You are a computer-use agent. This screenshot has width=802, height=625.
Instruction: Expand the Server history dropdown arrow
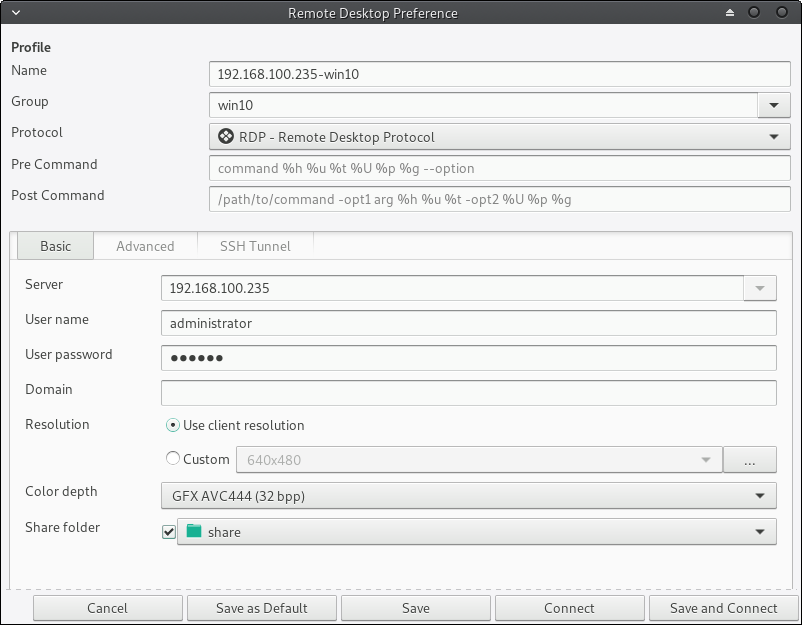pos(760,288)
